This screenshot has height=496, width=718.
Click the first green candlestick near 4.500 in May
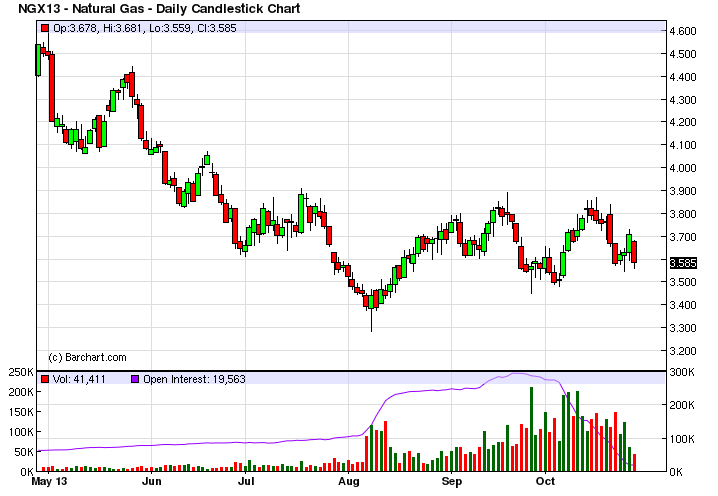point(38,60)
